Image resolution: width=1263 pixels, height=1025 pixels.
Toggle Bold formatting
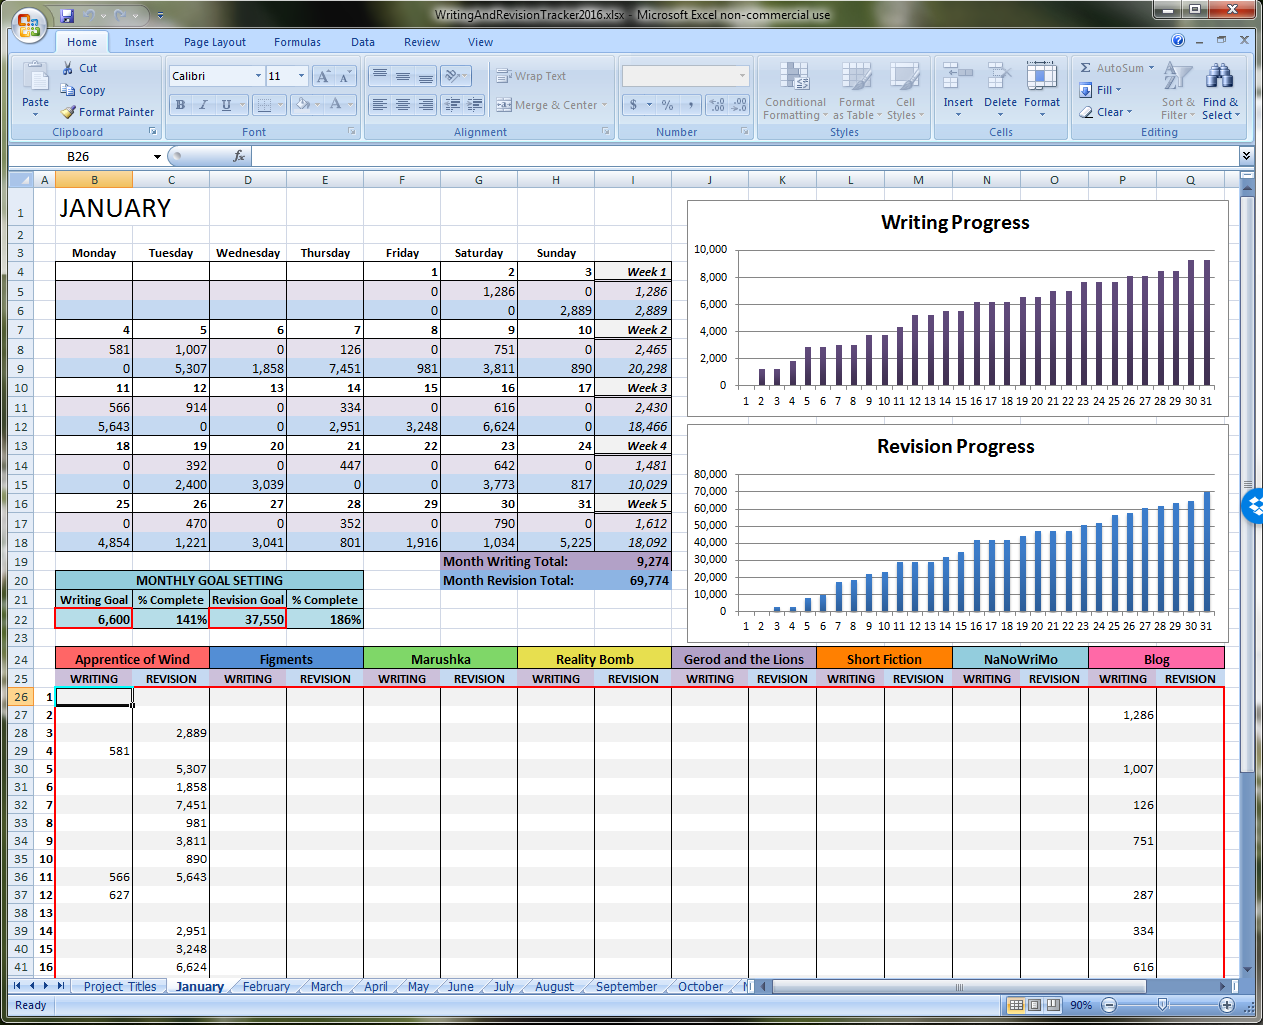181,105
